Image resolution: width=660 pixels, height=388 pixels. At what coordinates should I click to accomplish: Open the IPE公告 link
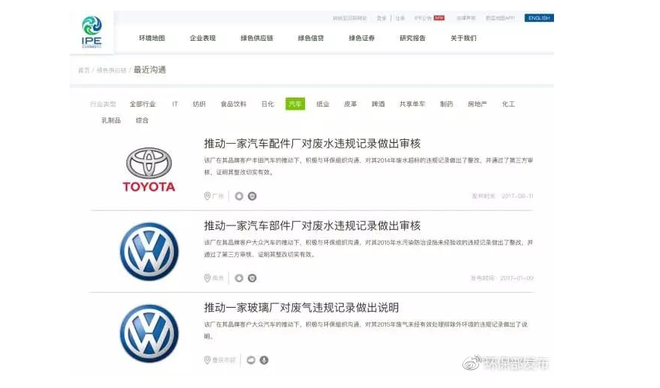[423, 18]
